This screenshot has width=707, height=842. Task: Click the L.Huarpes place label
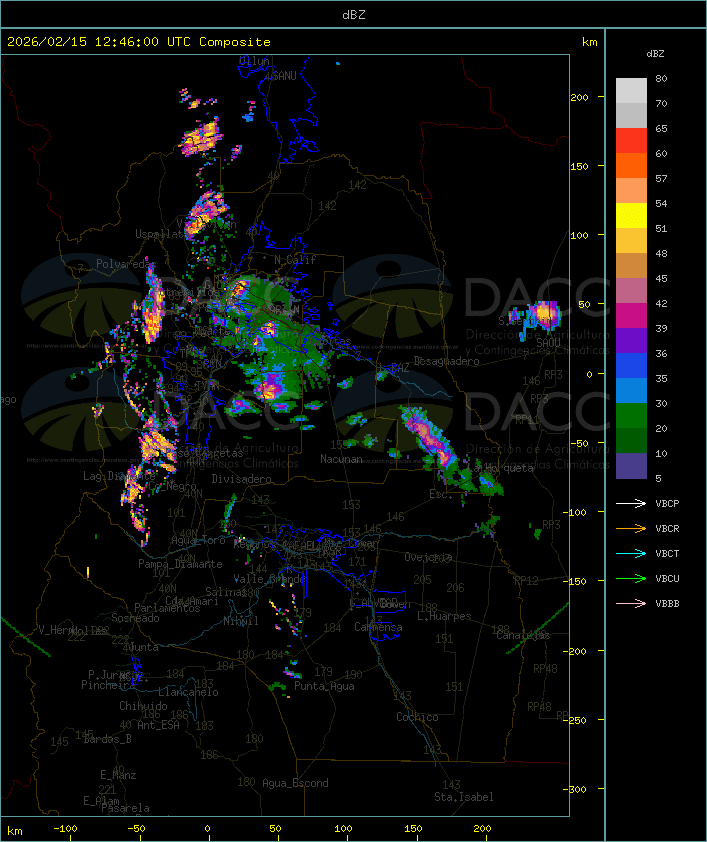click(x=444, y=616)
